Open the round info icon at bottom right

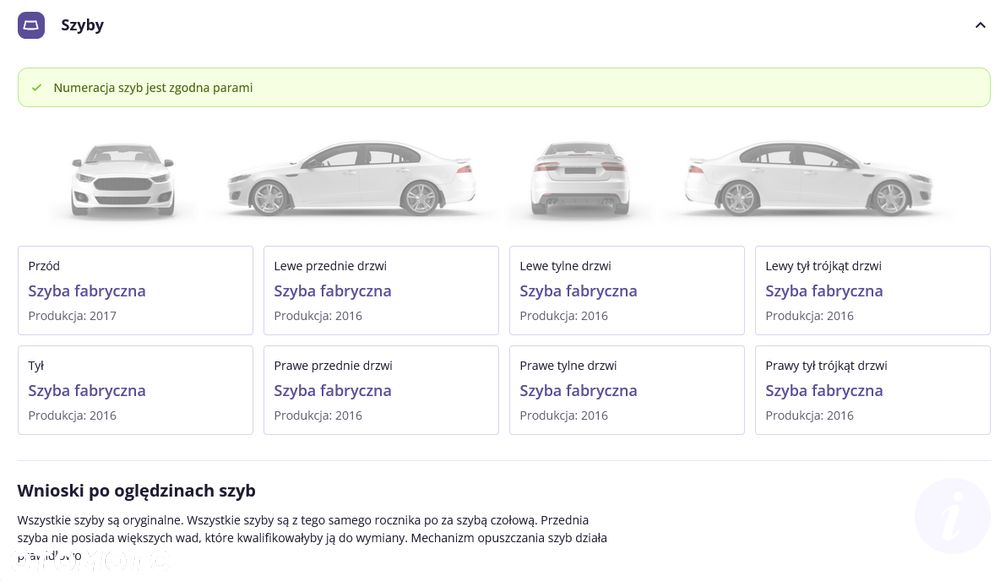(x=953, y=516)
